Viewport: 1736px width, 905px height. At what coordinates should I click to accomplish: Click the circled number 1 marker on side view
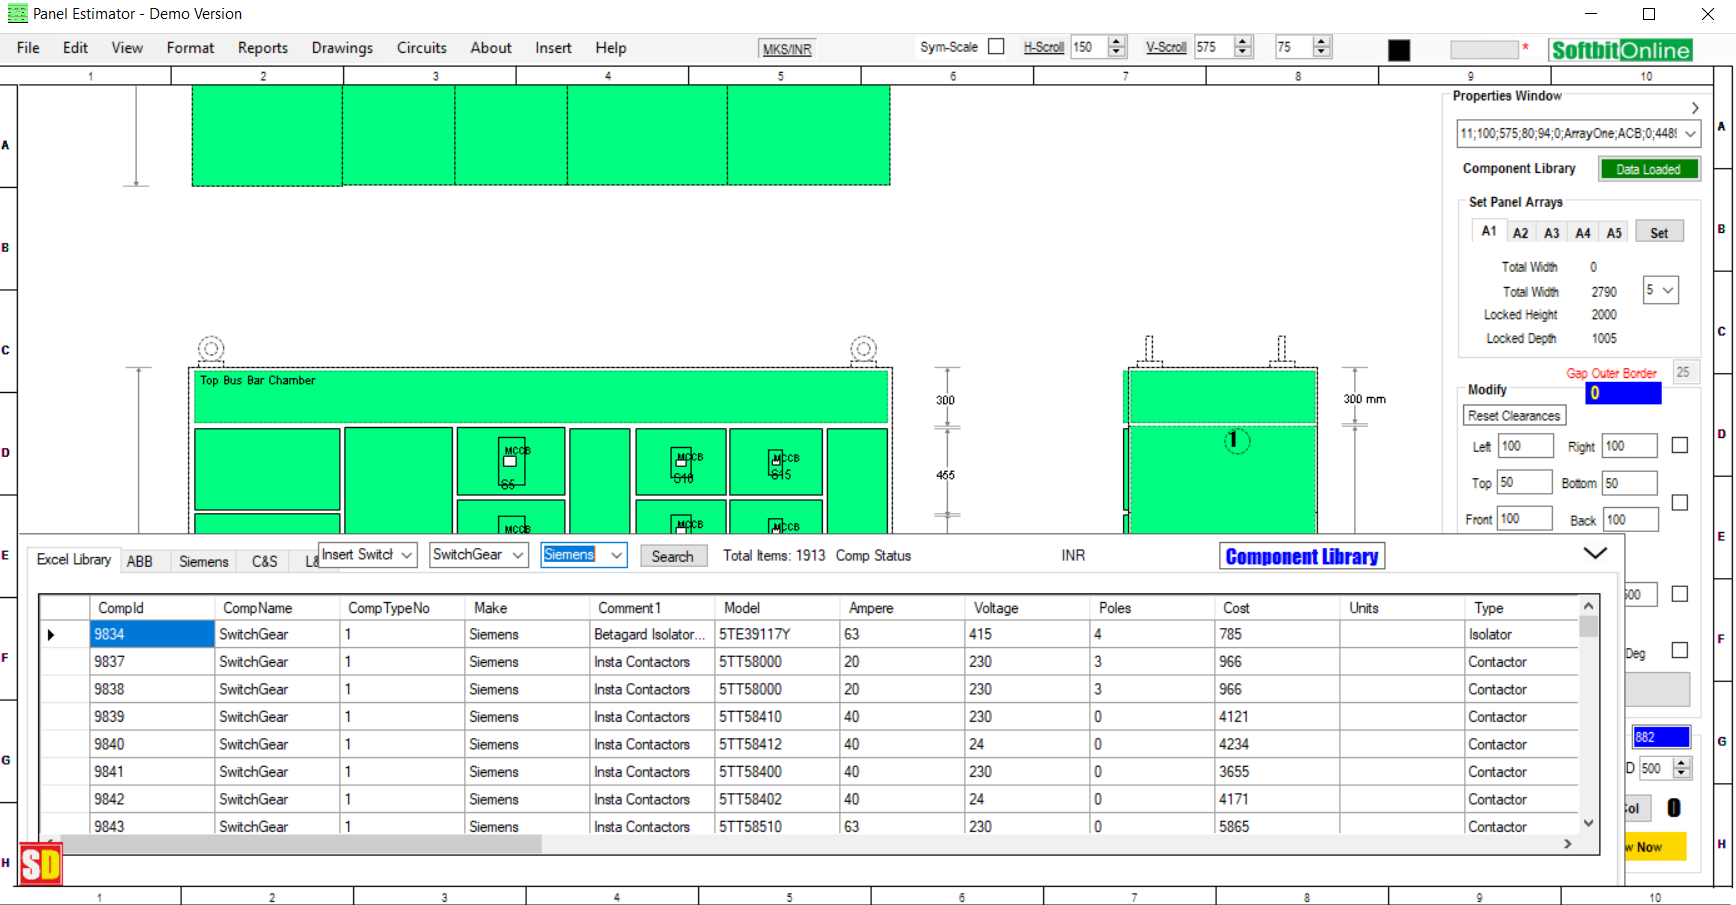[1237, 440]
